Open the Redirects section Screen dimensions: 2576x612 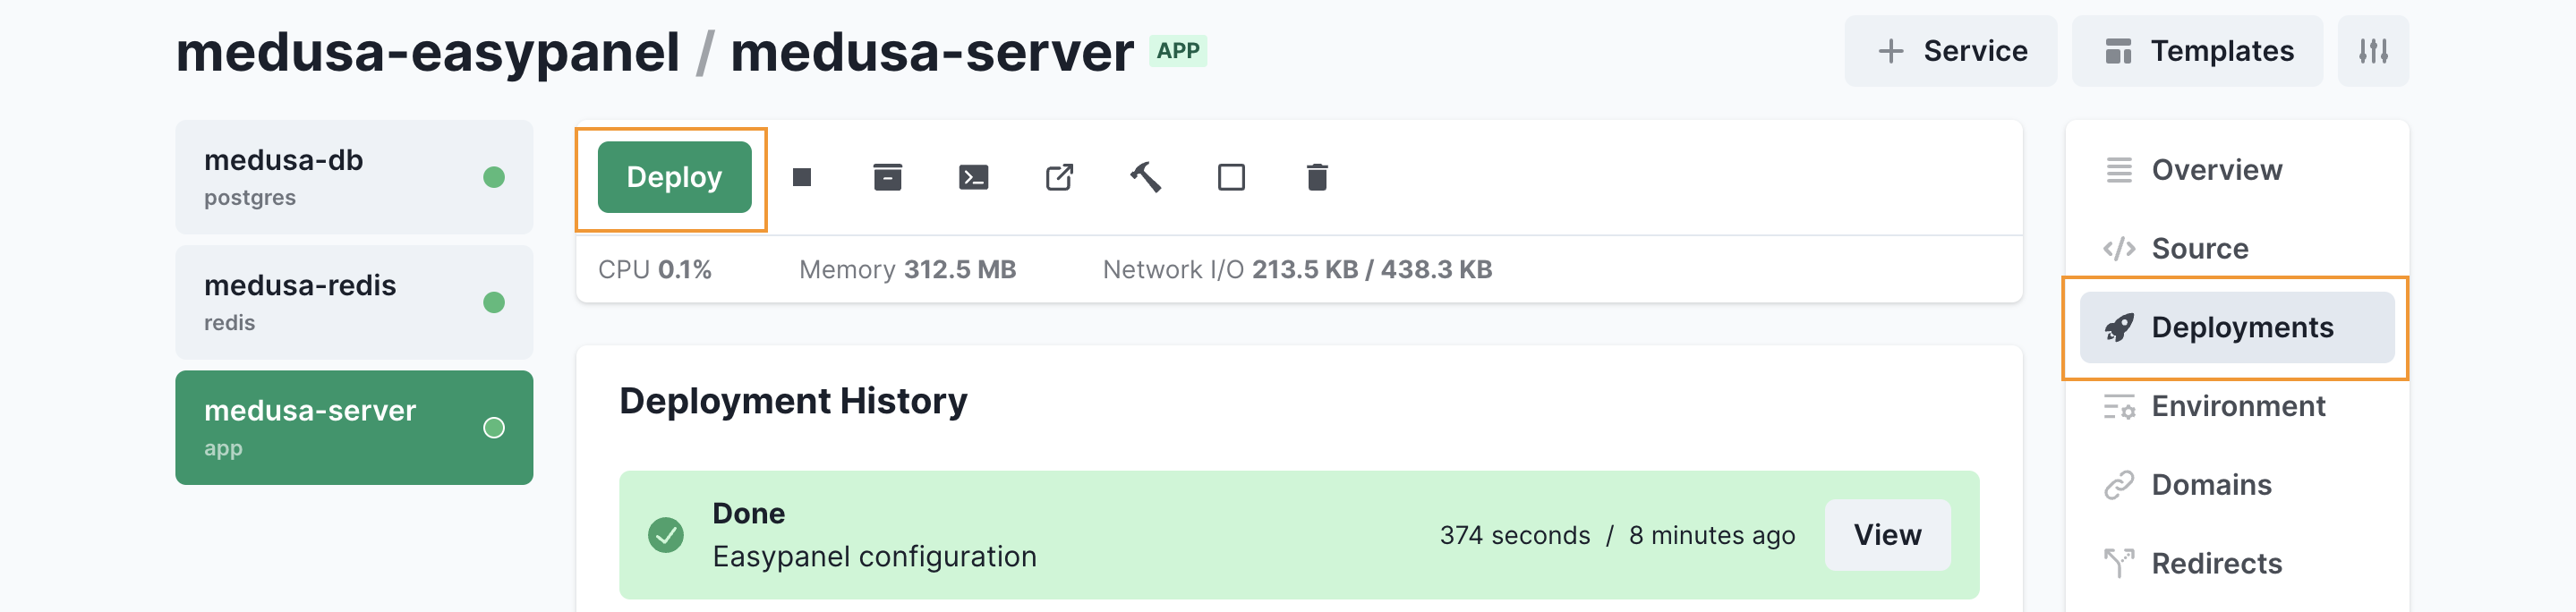click(2236, 563)
